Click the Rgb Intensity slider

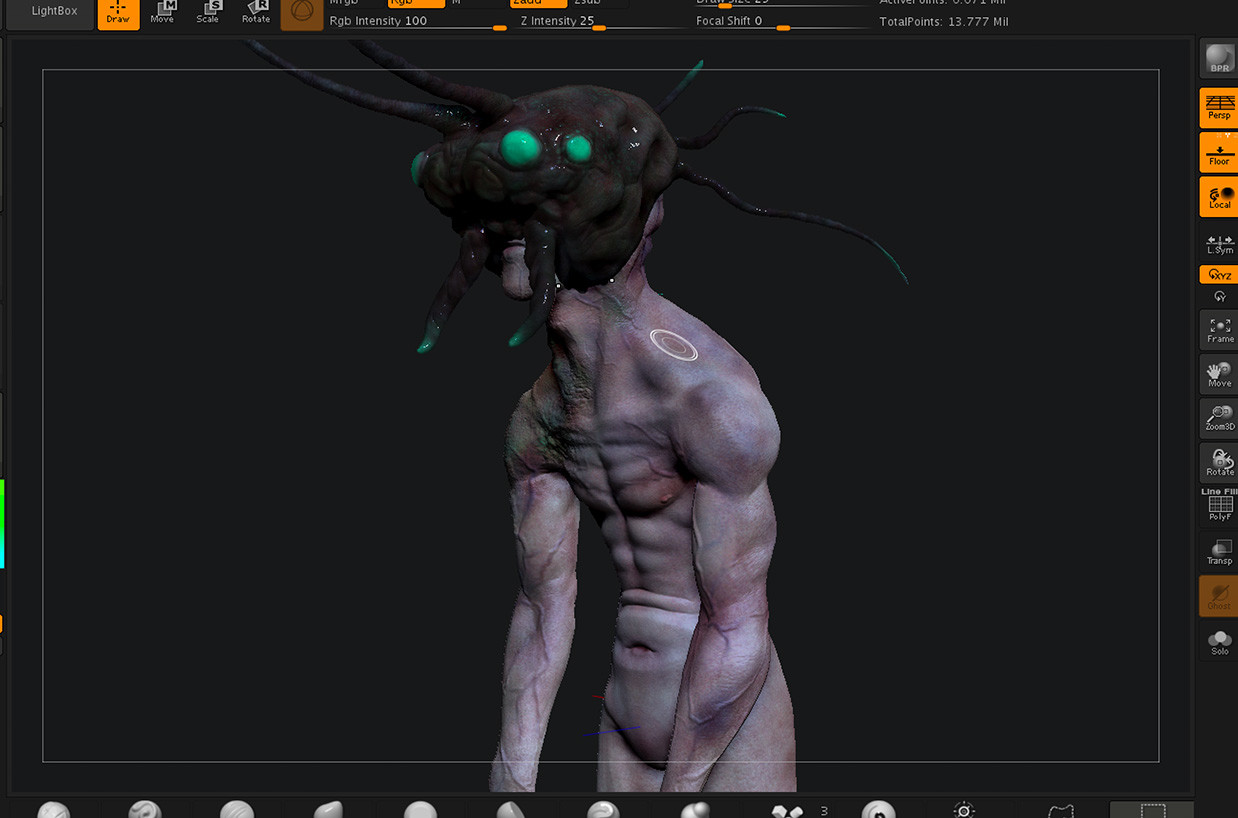(x=418, y=21)
